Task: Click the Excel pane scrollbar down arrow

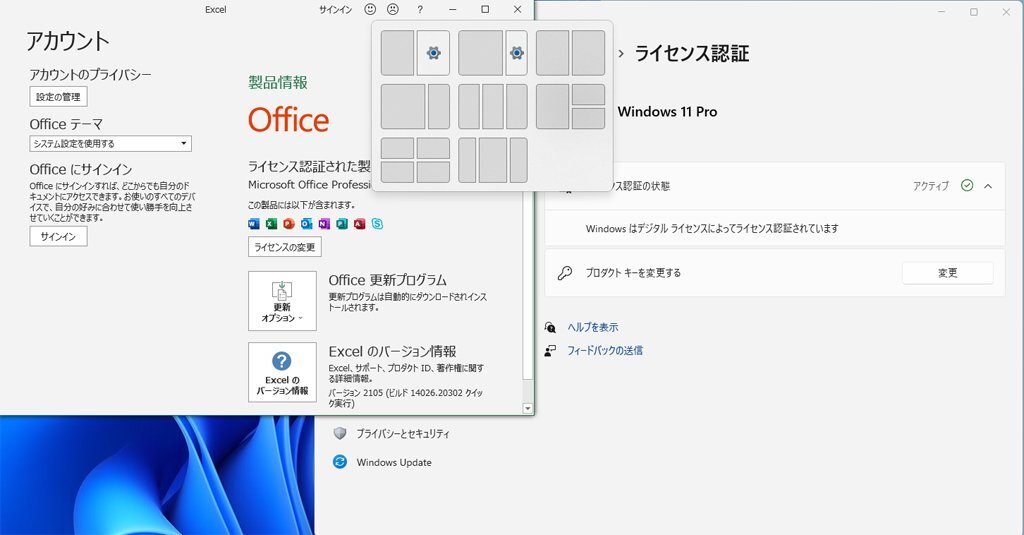Action: coord(528,408)
